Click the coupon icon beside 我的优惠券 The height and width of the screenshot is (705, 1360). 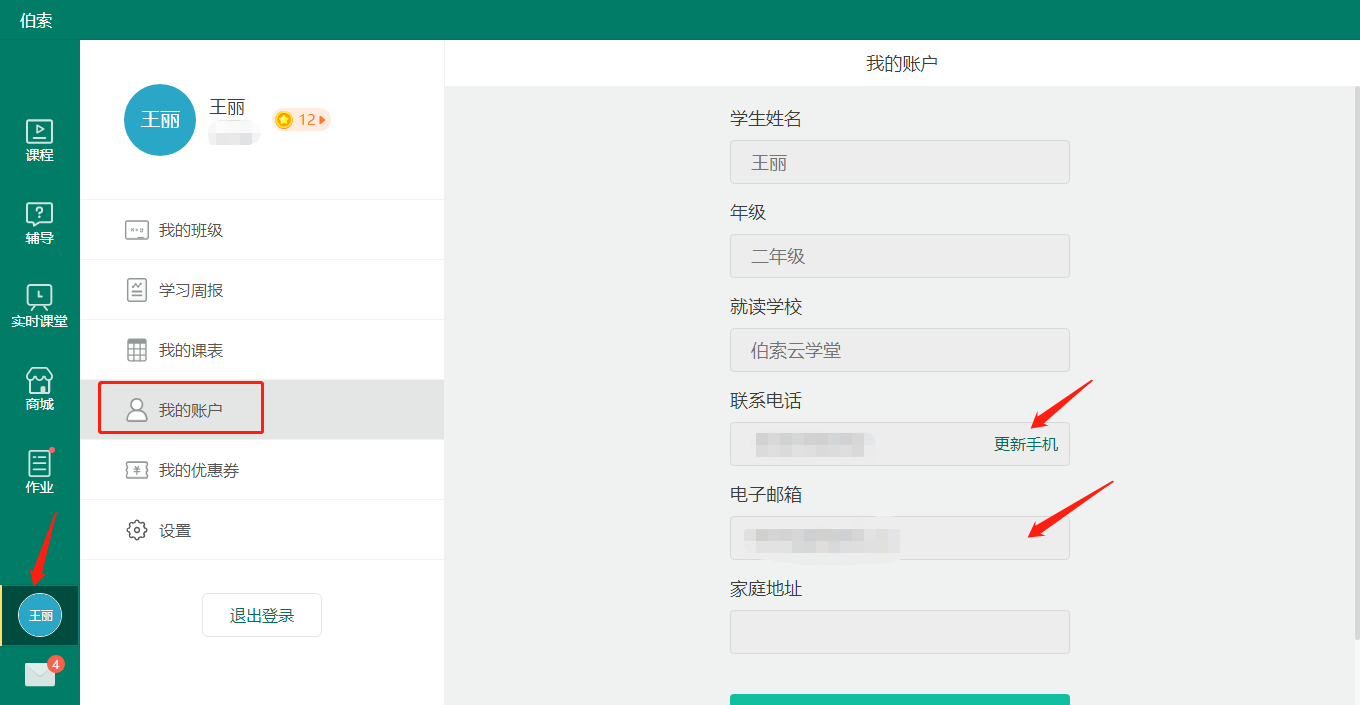pyautogui.click(x=136, y=469)
